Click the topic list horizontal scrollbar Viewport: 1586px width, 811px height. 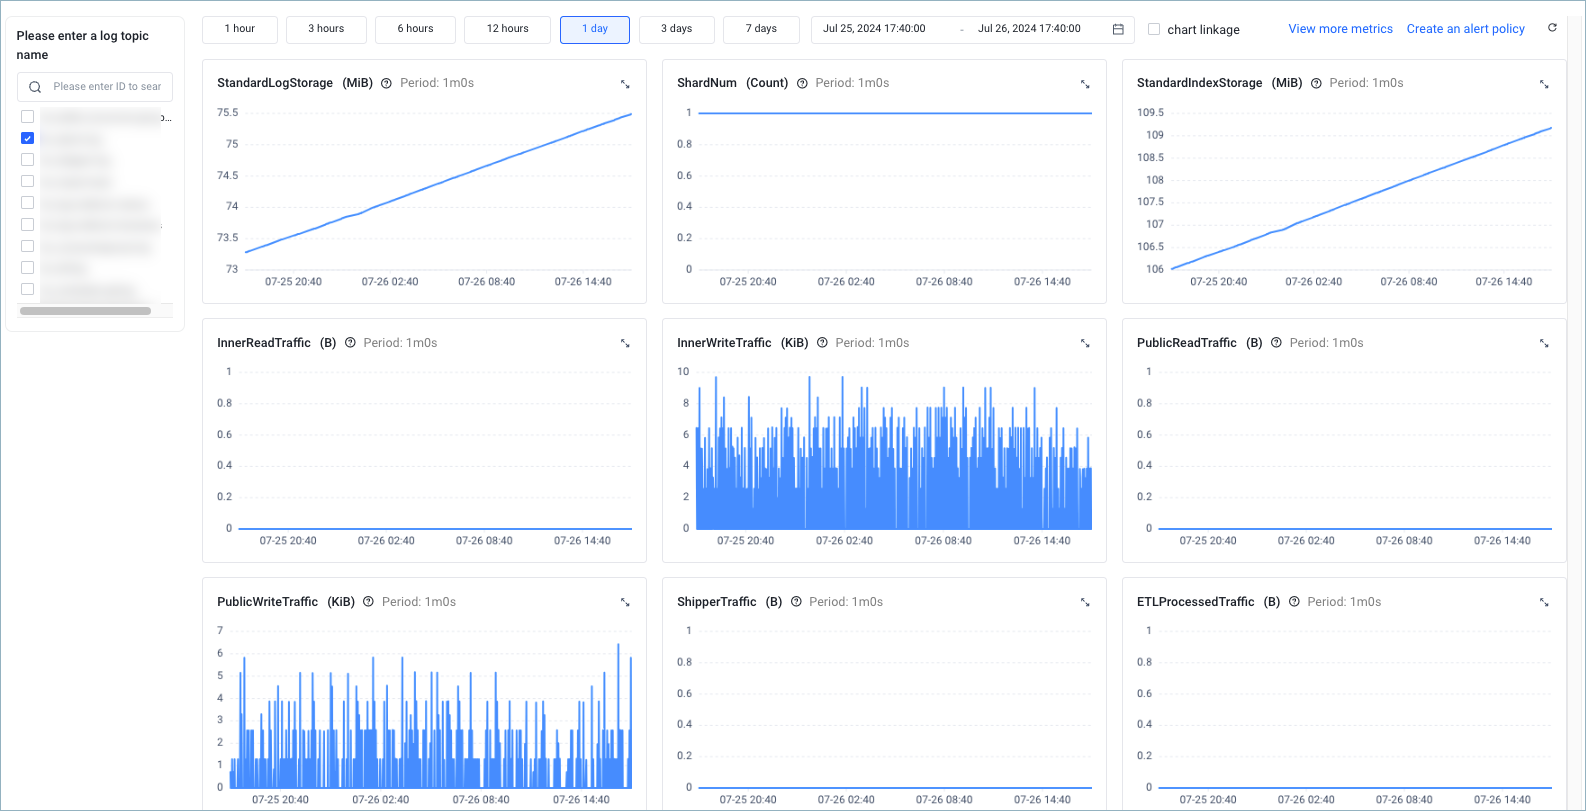[x=85, y=311]
